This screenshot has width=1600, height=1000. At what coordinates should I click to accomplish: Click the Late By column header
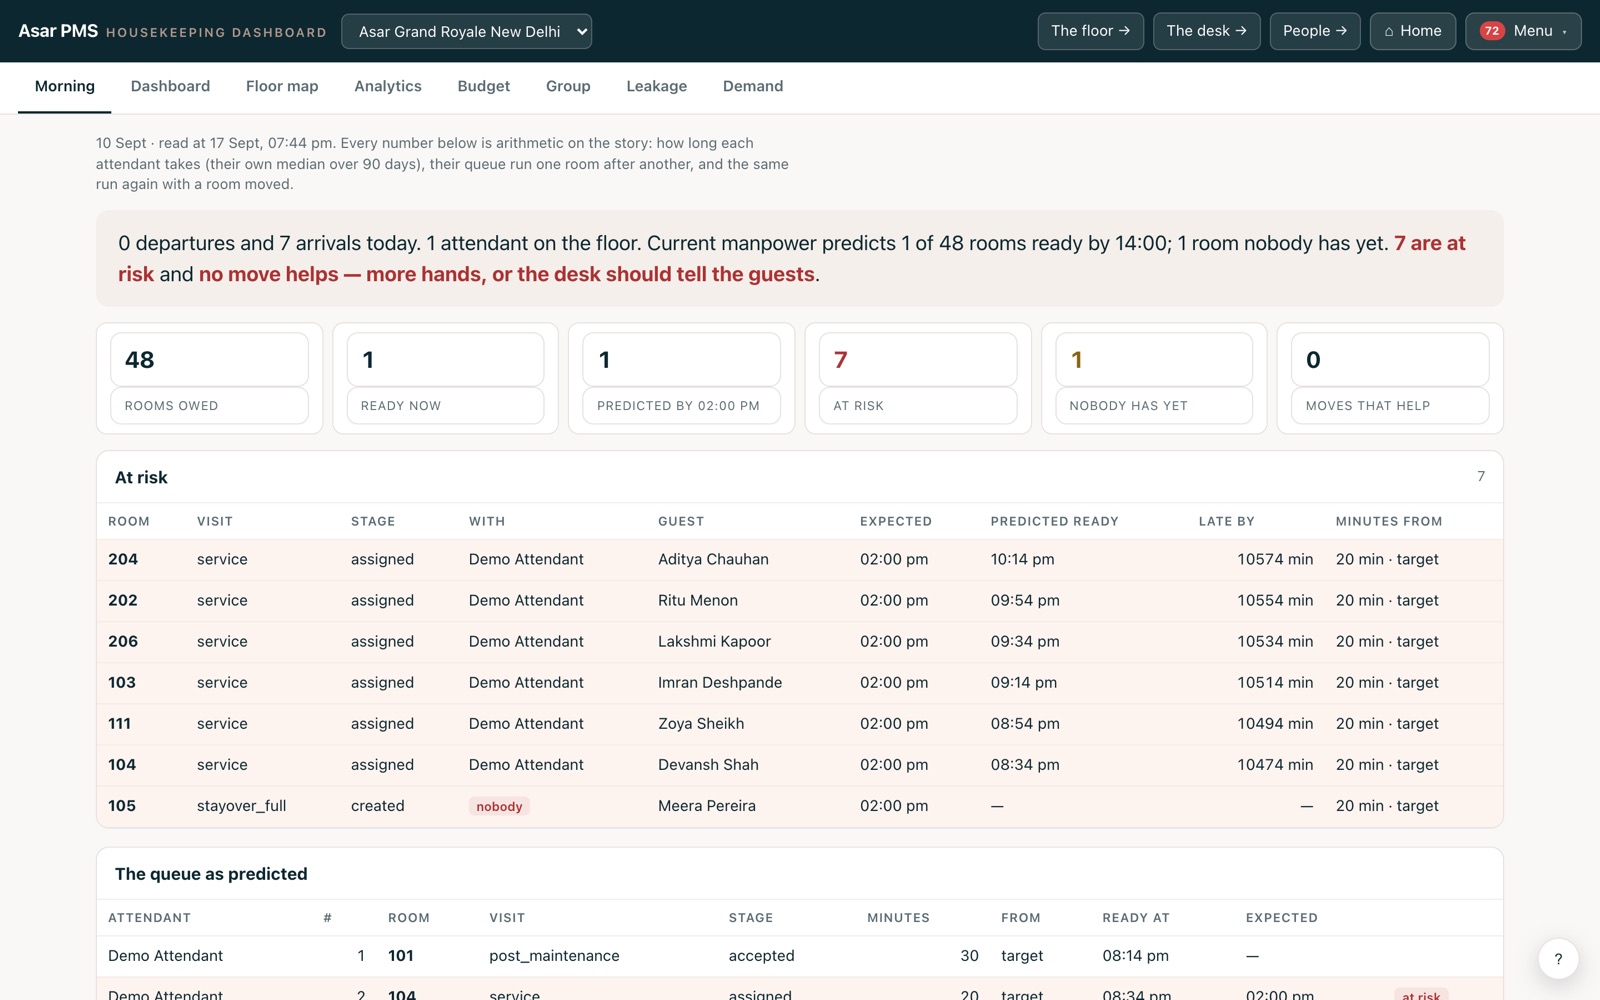[1226, 521]
